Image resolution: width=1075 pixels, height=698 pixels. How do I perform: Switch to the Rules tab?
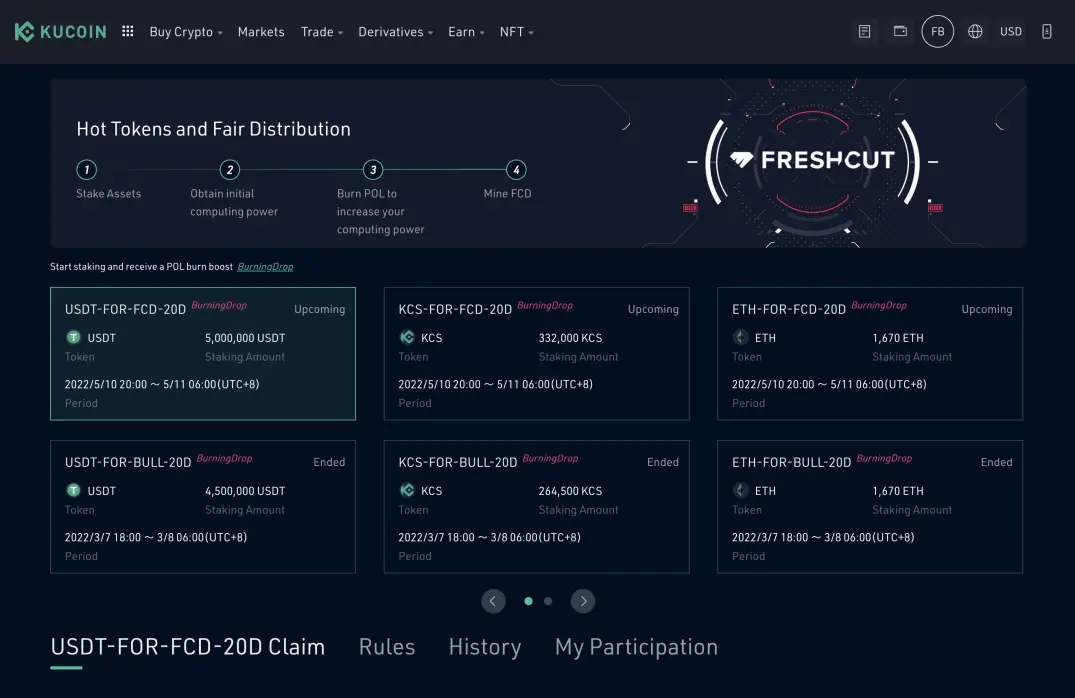[x=387, y=647]
